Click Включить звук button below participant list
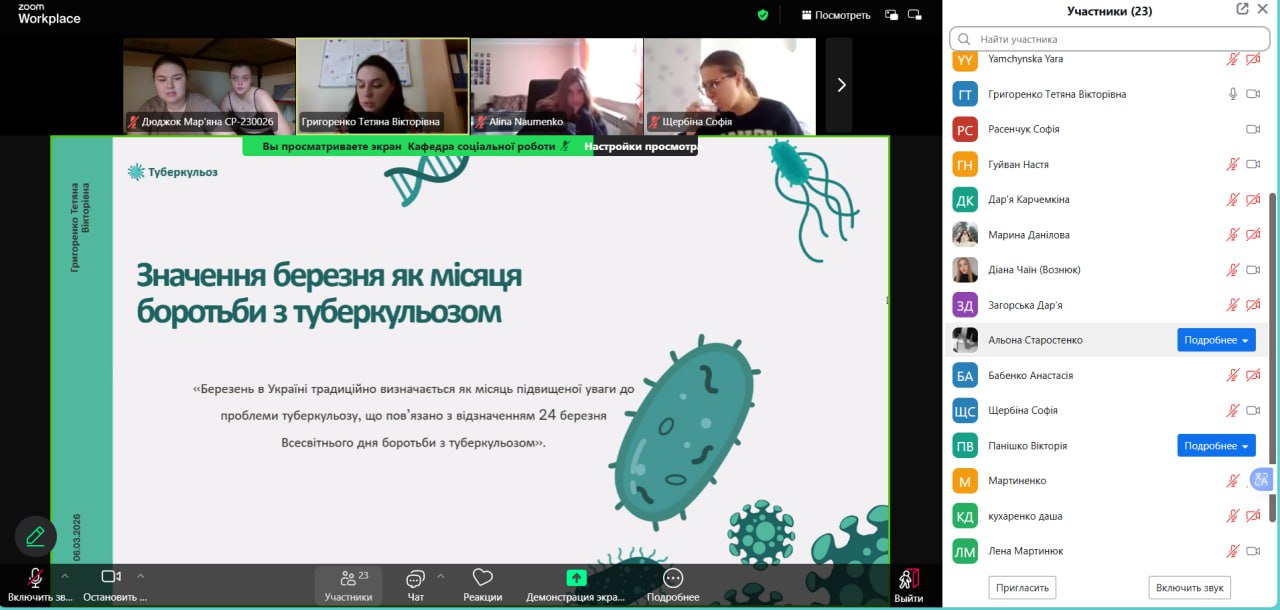 point(1189,587)
